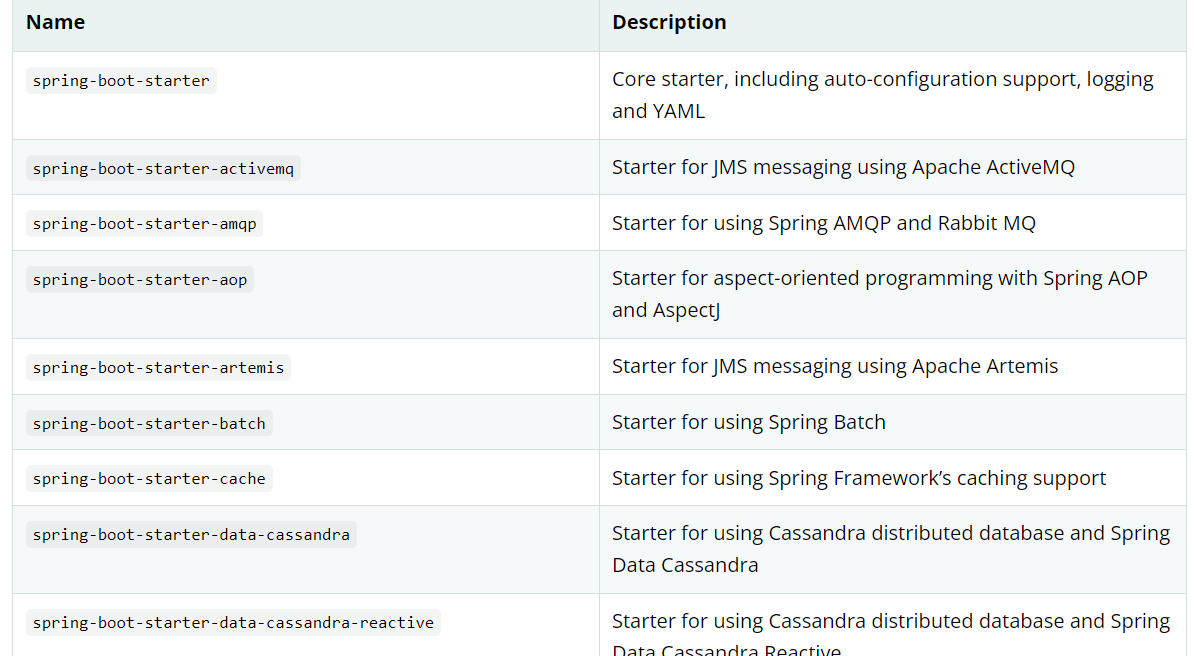
Task: Click the Apache Artemis description text
Action: pyautogui.click(x=835, y=366)
